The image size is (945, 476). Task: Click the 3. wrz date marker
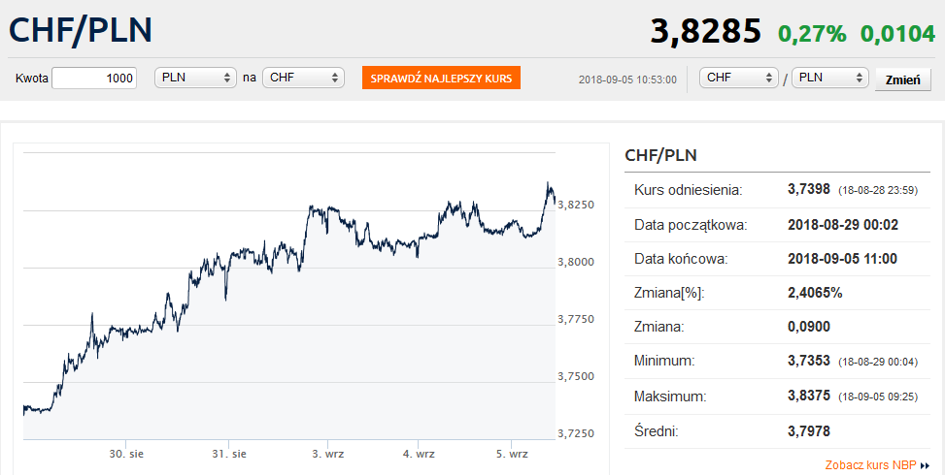coord(328,454)
